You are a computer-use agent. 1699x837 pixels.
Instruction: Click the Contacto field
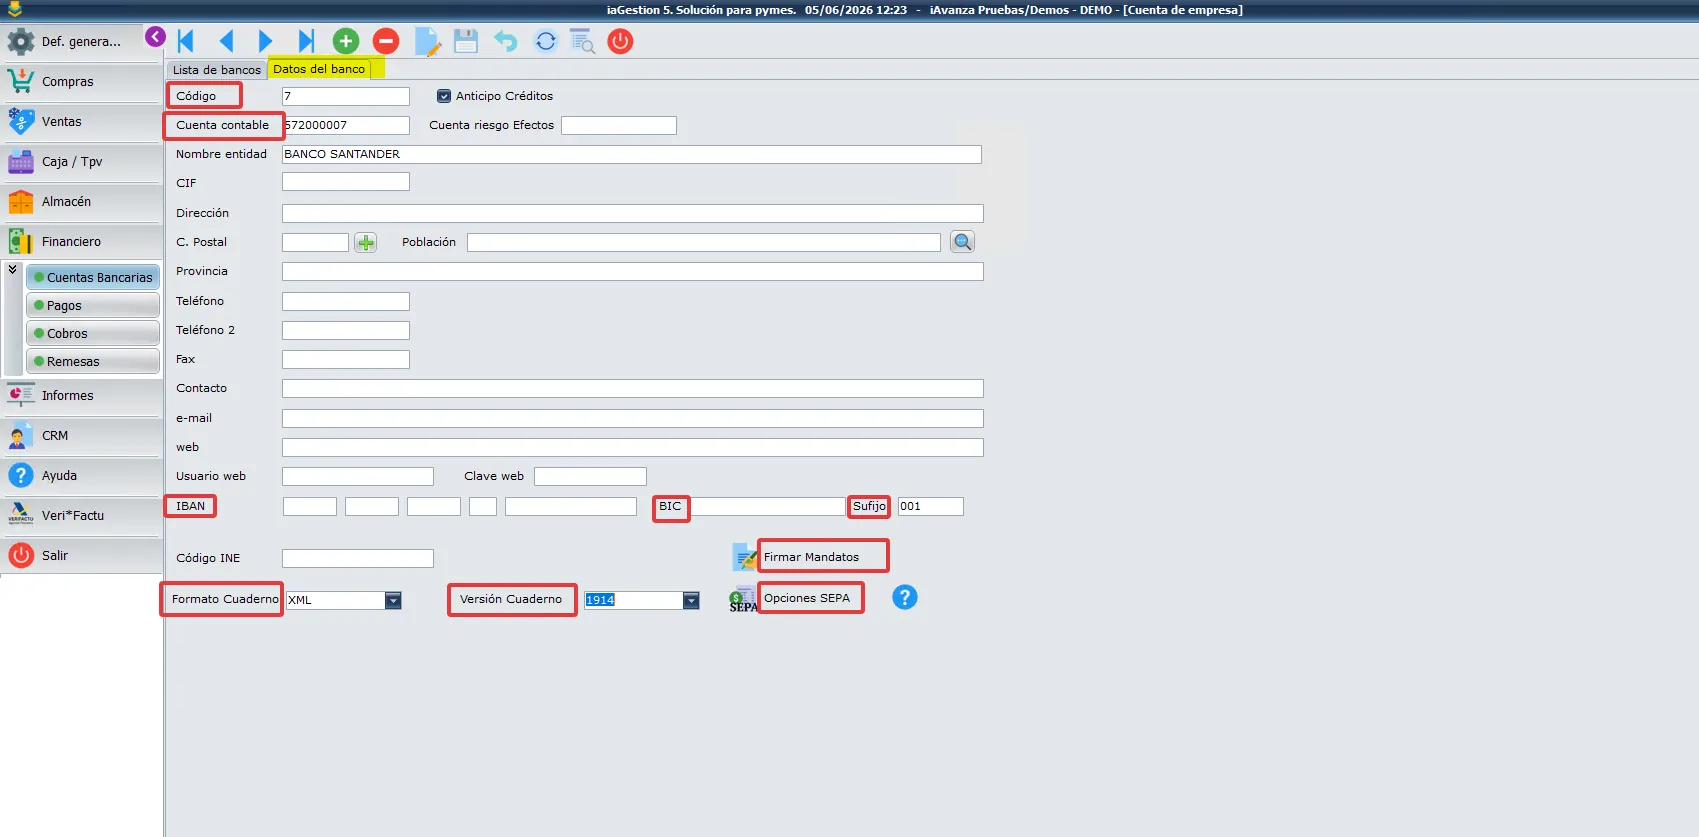tap(633, 388)
